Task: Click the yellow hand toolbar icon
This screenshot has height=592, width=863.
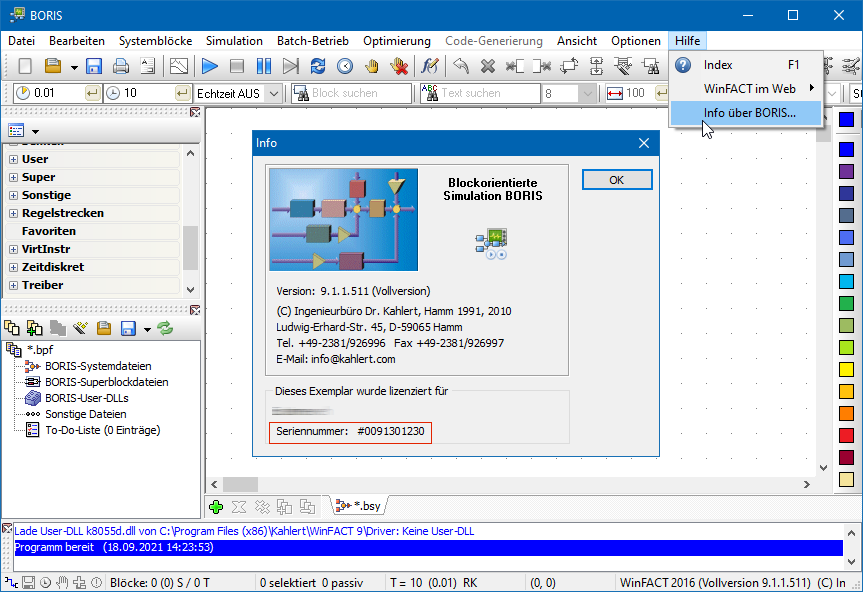Action: click(x=372, y=67)
